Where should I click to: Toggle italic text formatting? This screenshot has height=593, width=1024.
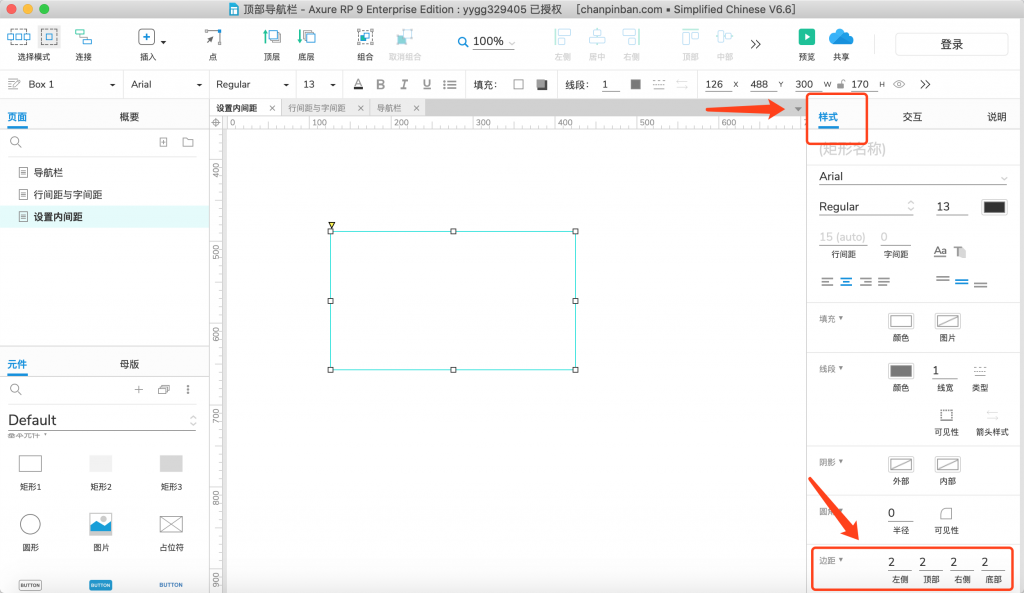click(404, 85)
